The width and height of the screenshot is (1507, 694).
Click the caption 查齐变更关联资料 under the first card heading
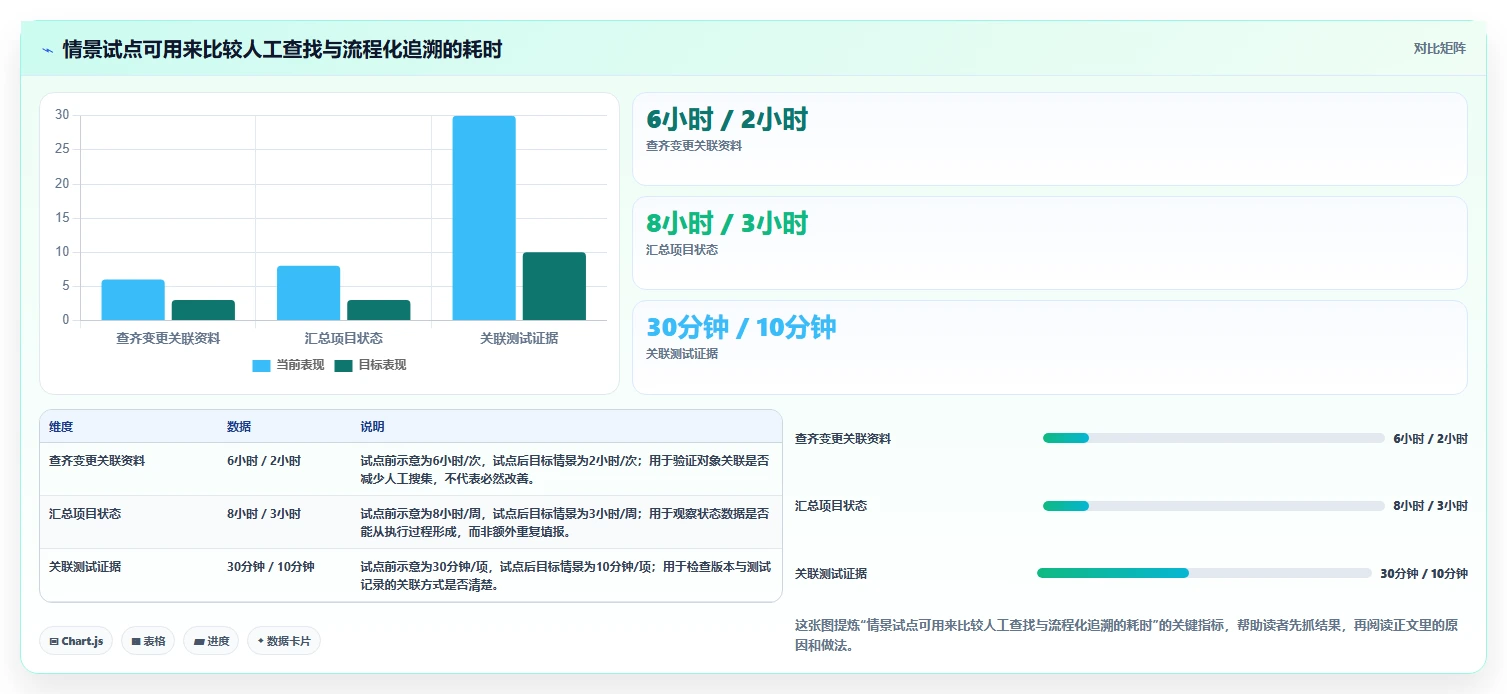(x=694, y=146)
